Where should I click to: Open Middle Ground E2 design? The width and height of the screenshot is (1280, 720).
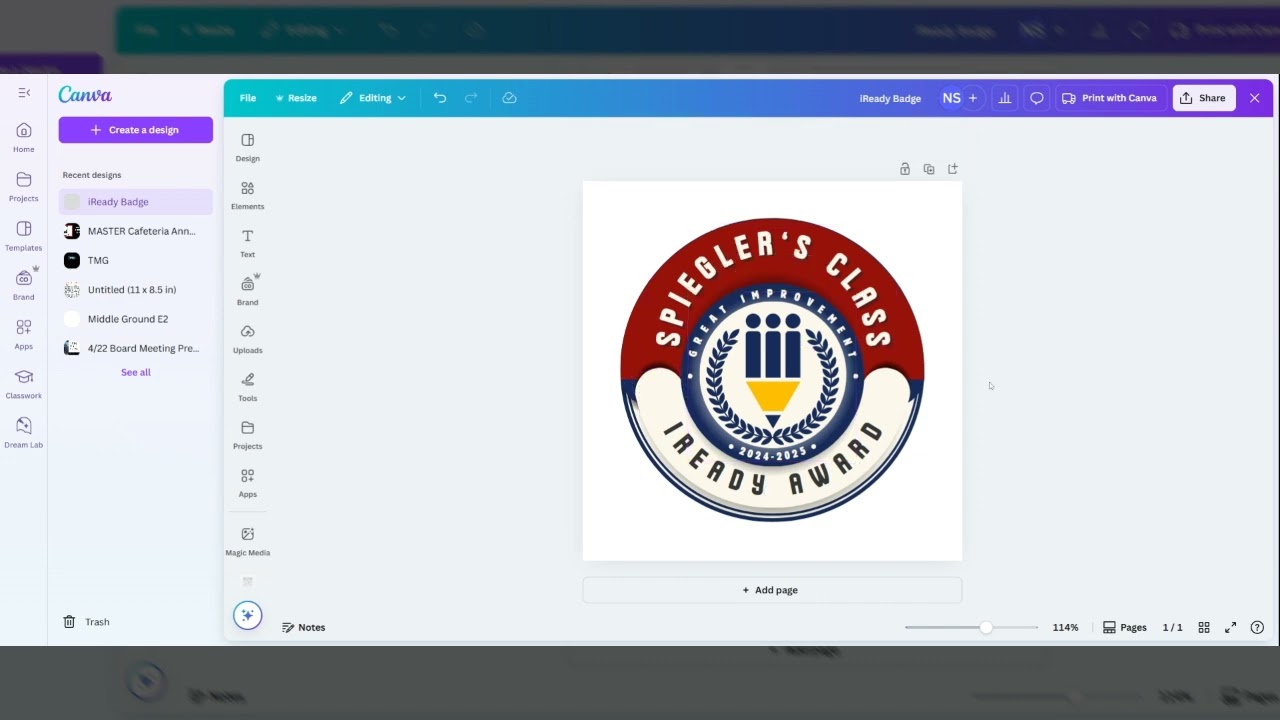point(136,319)
